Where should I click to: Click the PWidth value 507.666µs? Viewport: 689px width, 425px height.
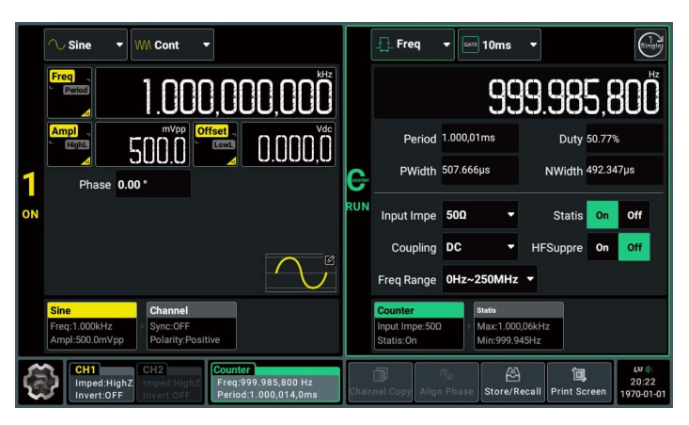click(x=480, y=170)
